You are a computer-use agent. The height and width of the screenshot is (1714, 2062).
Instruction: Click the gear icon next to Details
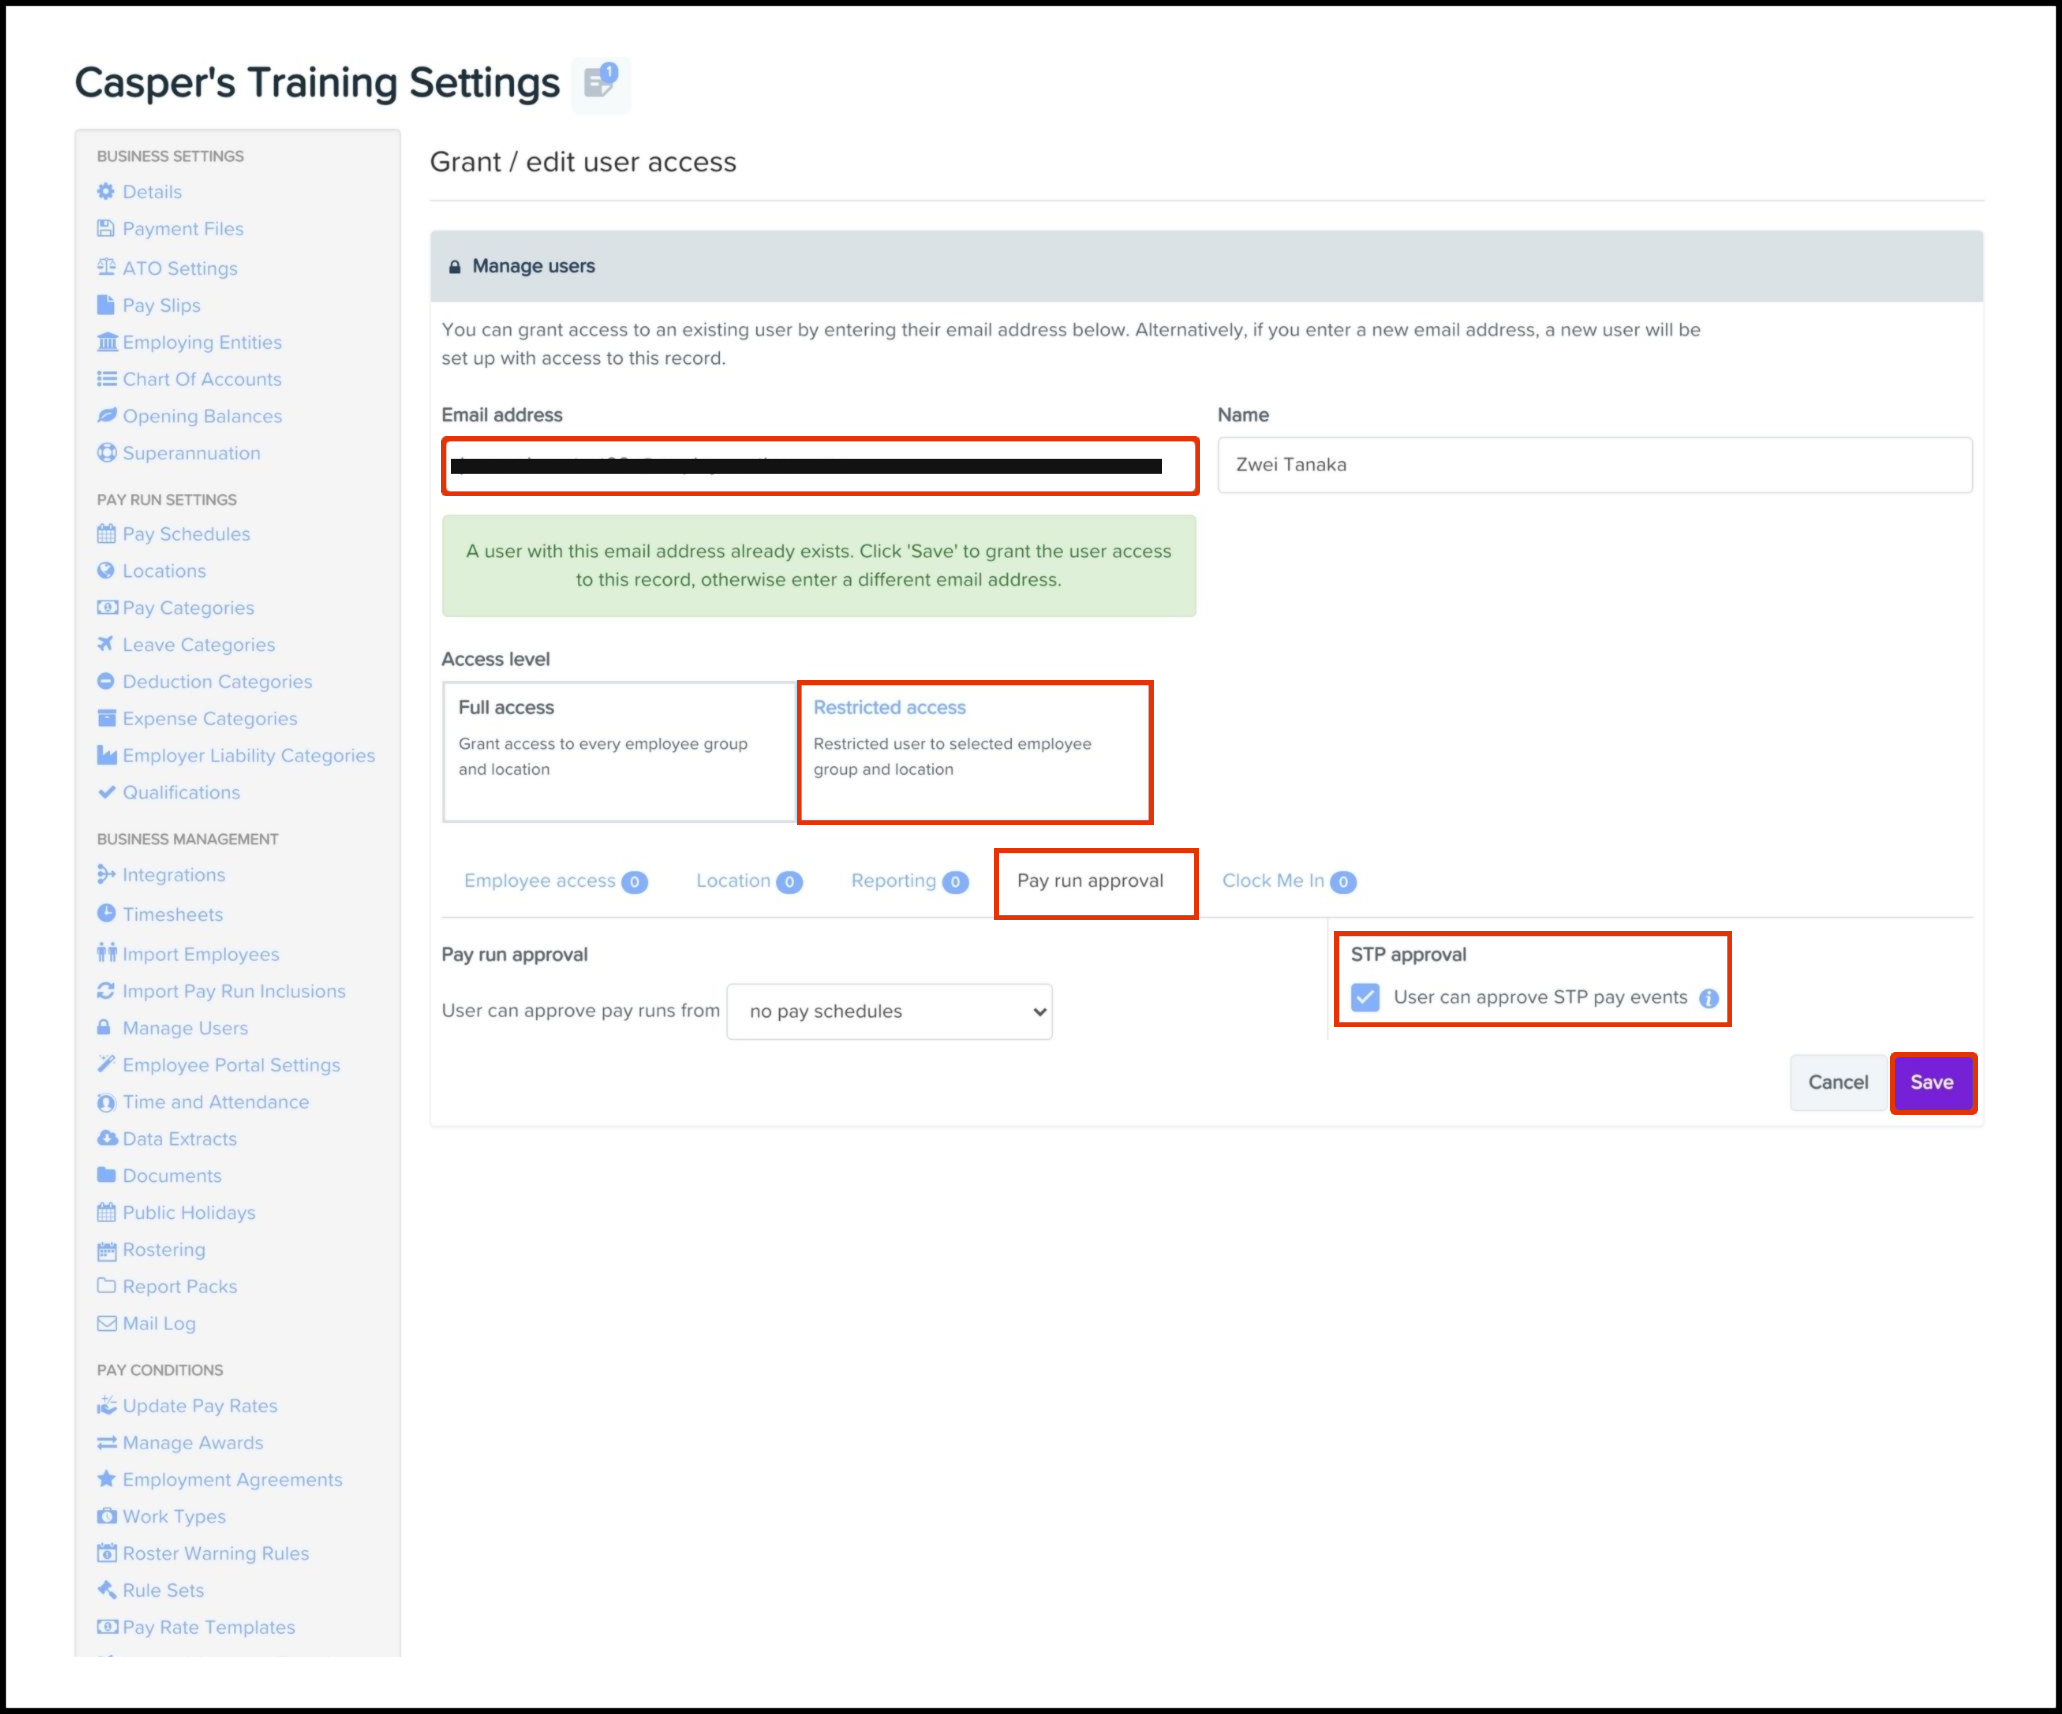106,191
